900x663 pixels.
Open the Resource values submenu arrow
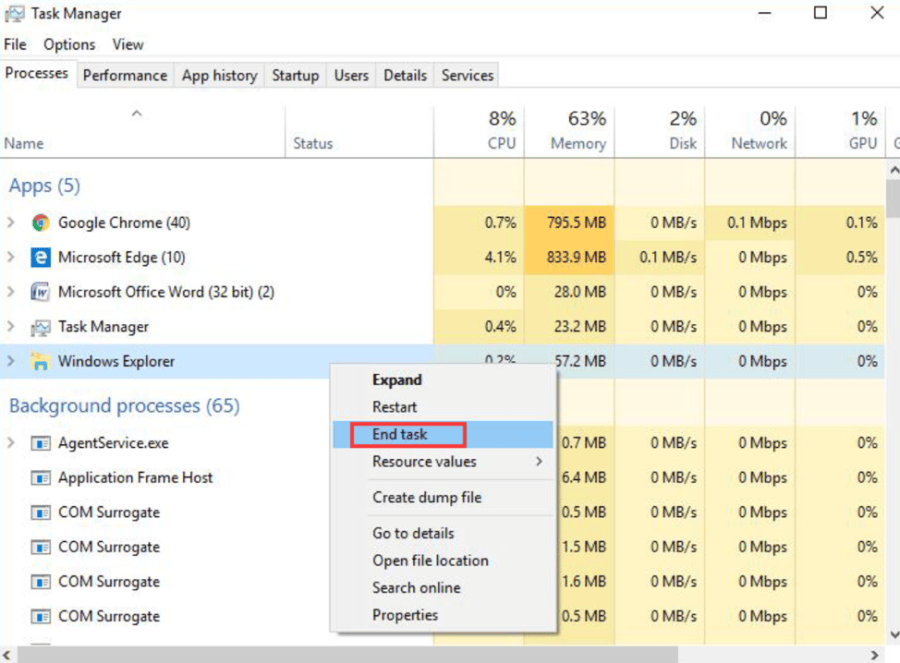click(538, 461)
